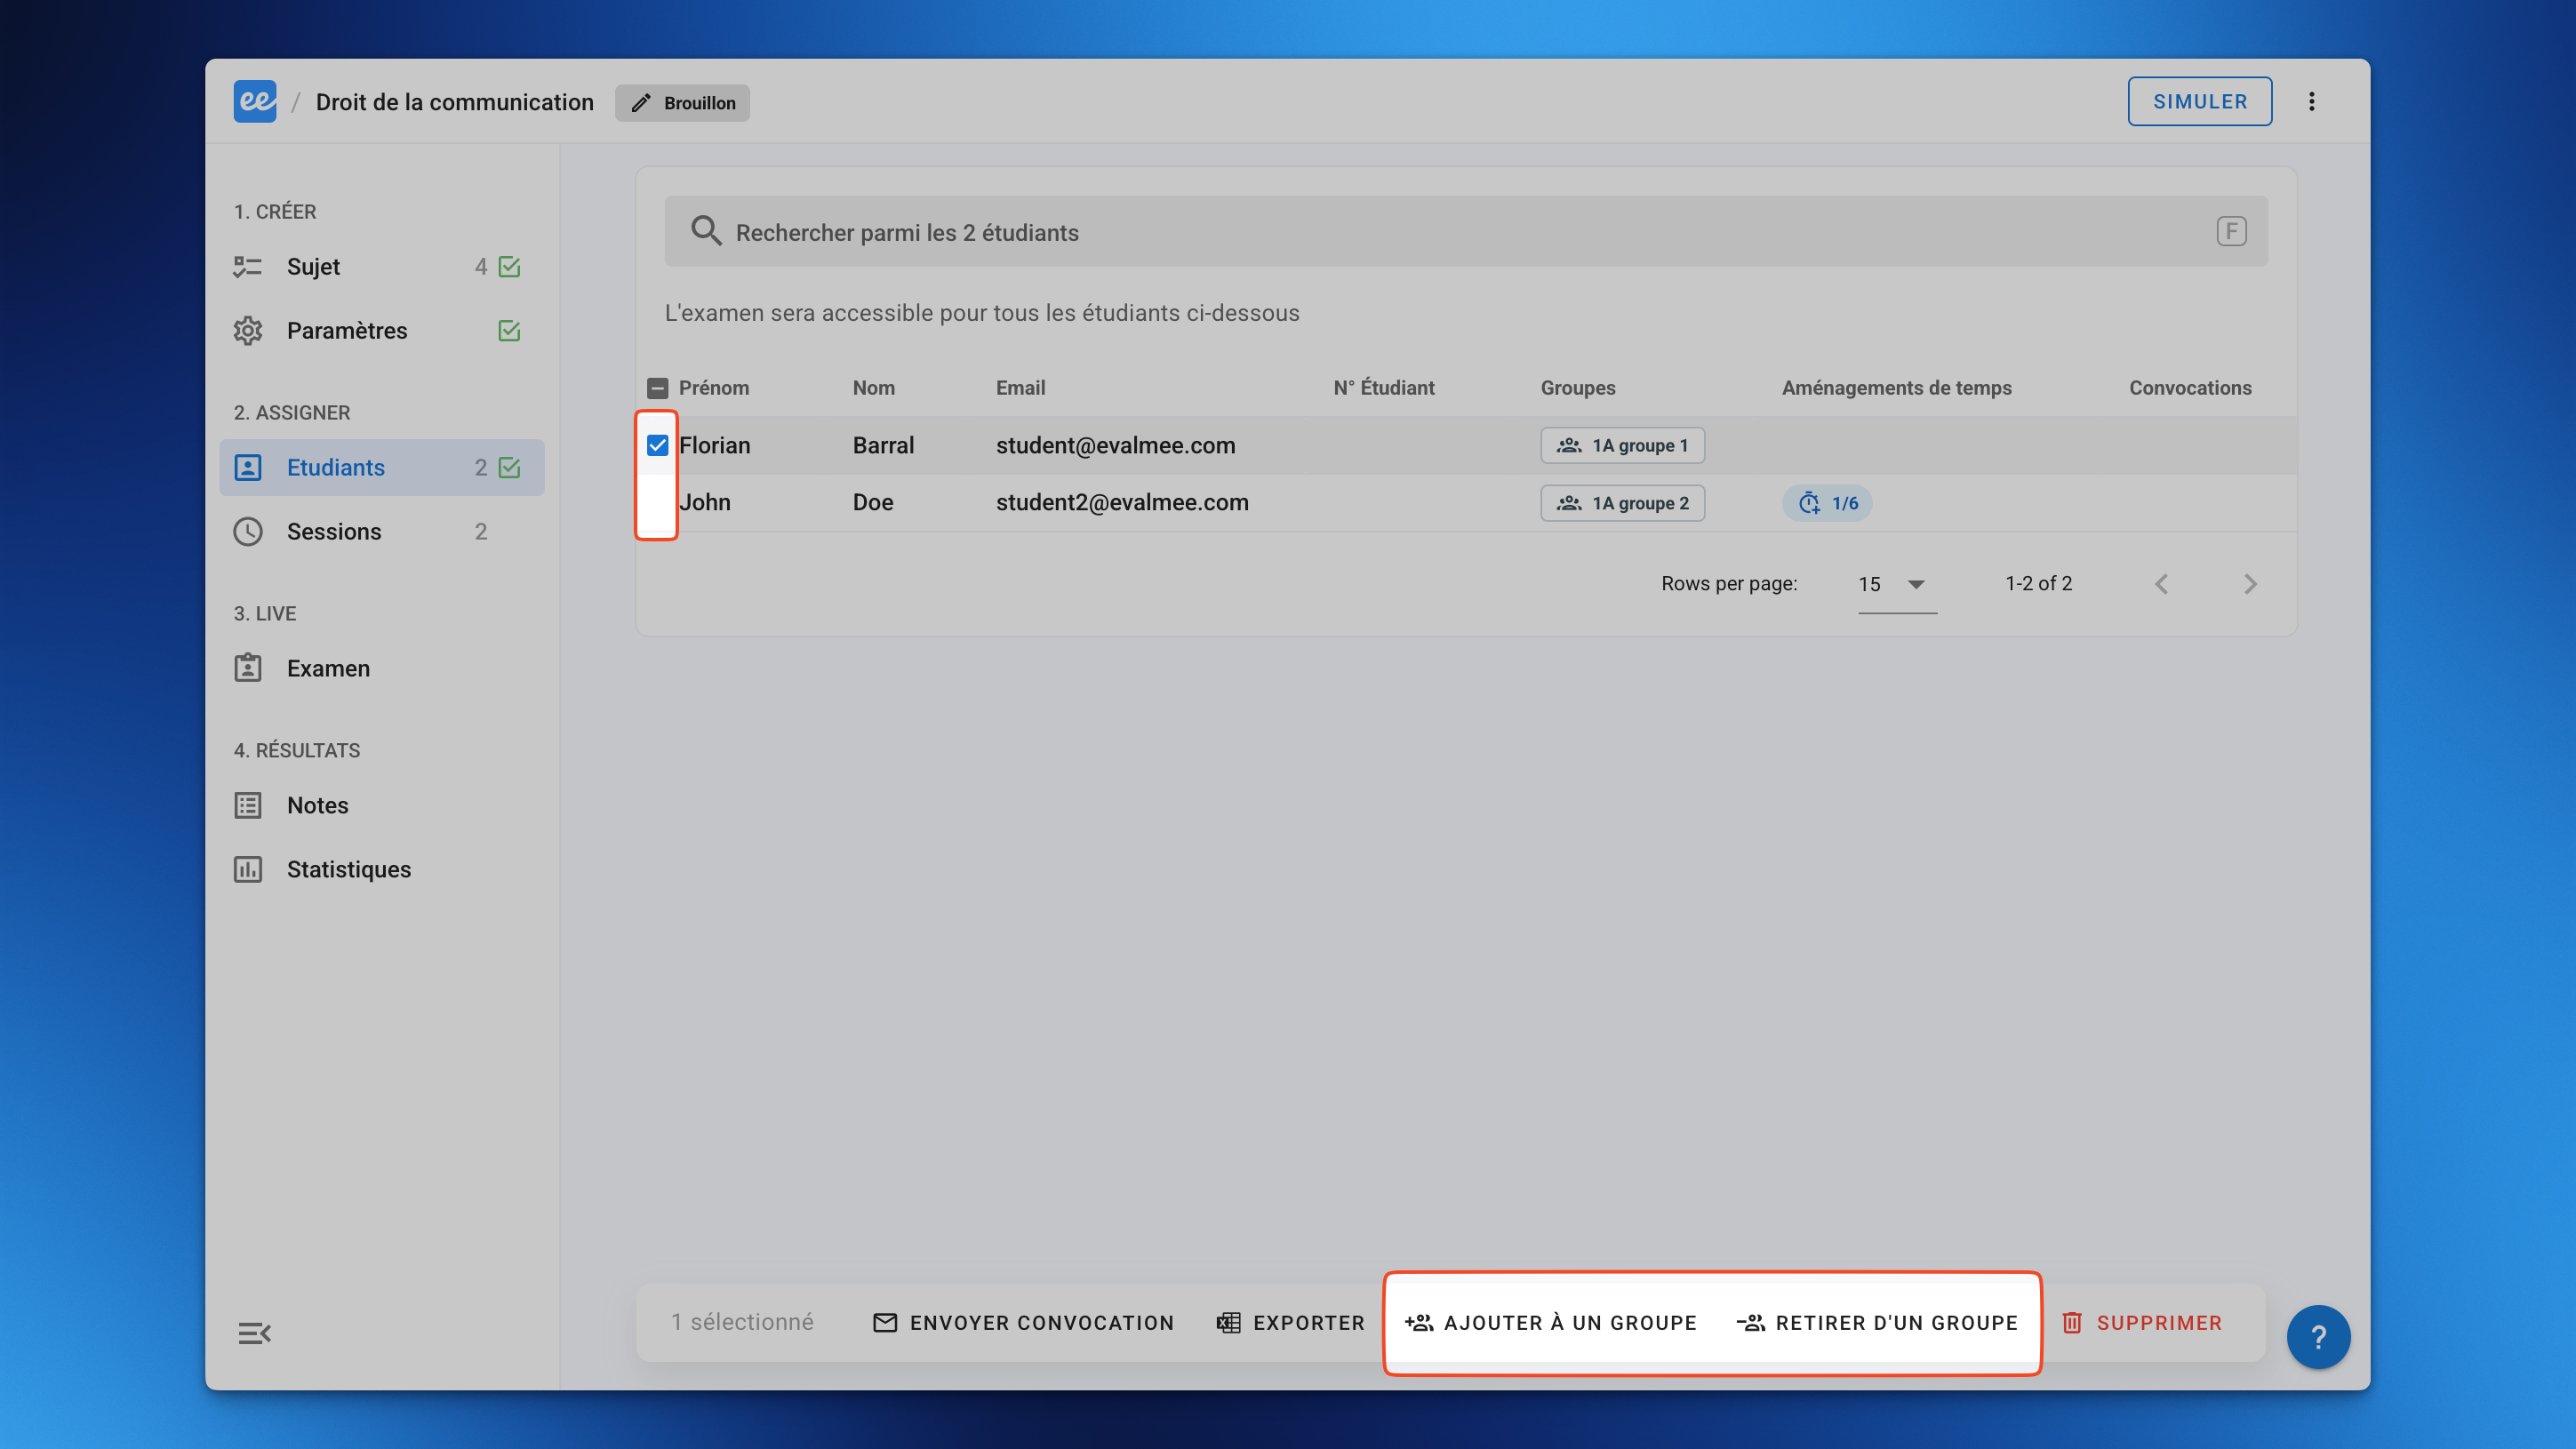Open the rows per page dropdown
Screen dimensions: 2576x1449
tap(1895, 584)
